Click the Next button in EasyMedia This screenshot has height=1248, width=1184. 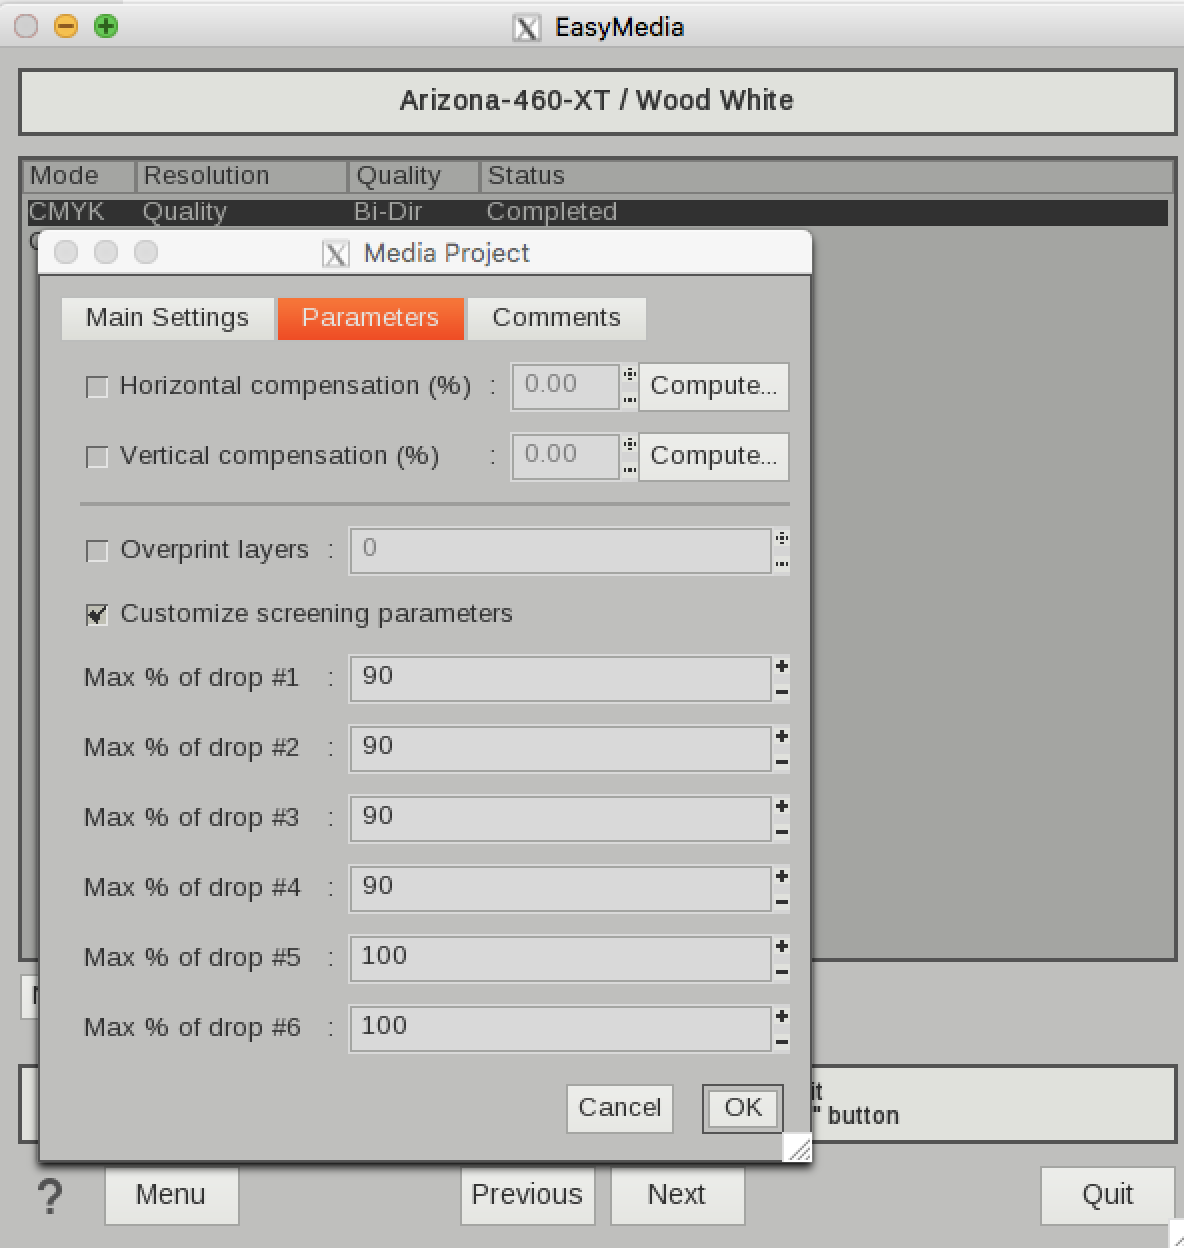pos(677,1195)
